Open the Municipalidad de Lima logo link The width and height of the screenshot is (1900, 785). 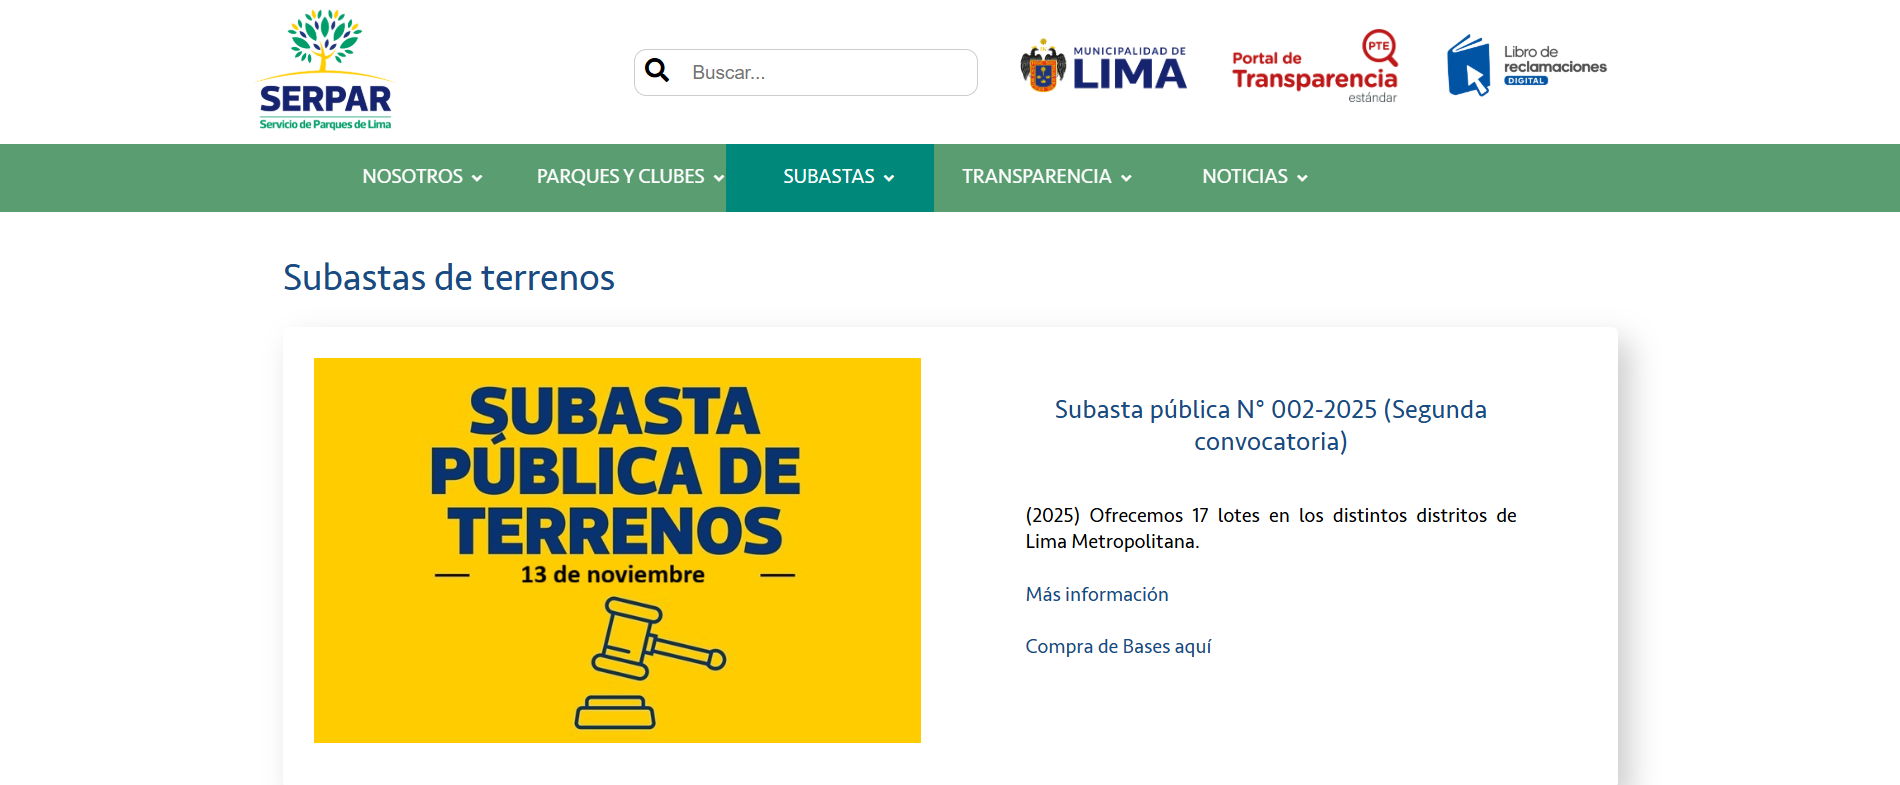[x=1103, y=67]
